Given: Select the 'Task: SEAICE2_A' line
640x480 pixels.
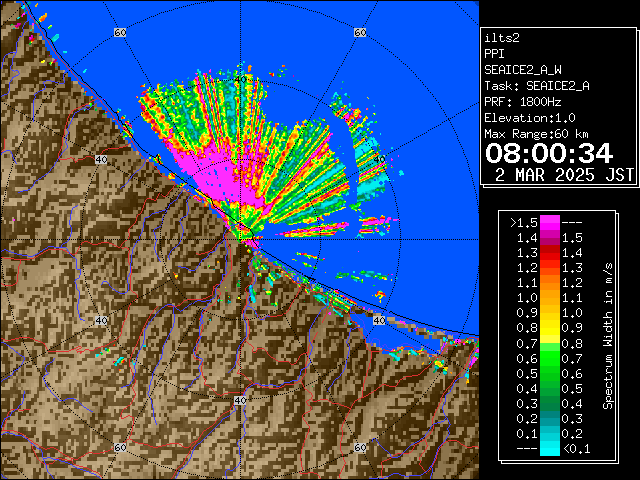Looking at the screenshot, I should tap(537, 86).
